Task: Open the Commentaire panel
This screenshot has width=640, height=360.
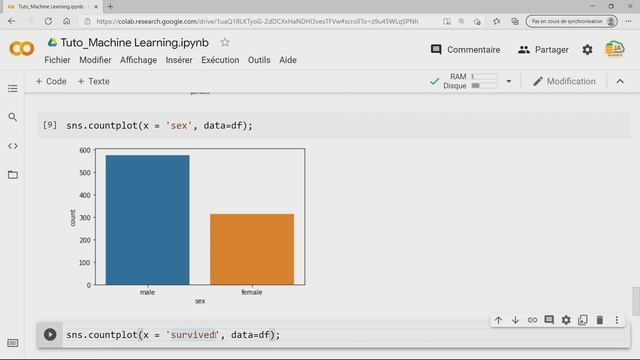Action: coord(465,50)
